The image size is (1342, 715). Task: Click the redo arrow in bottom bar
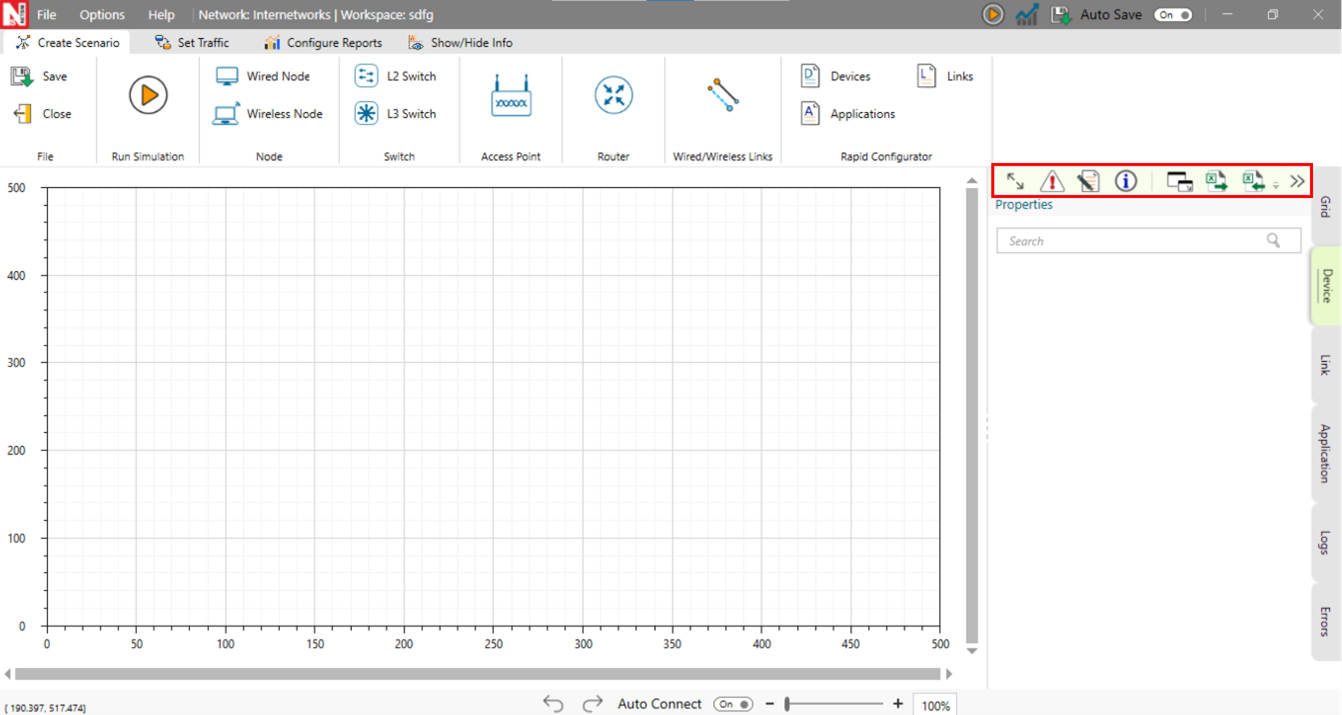[592, 704]
